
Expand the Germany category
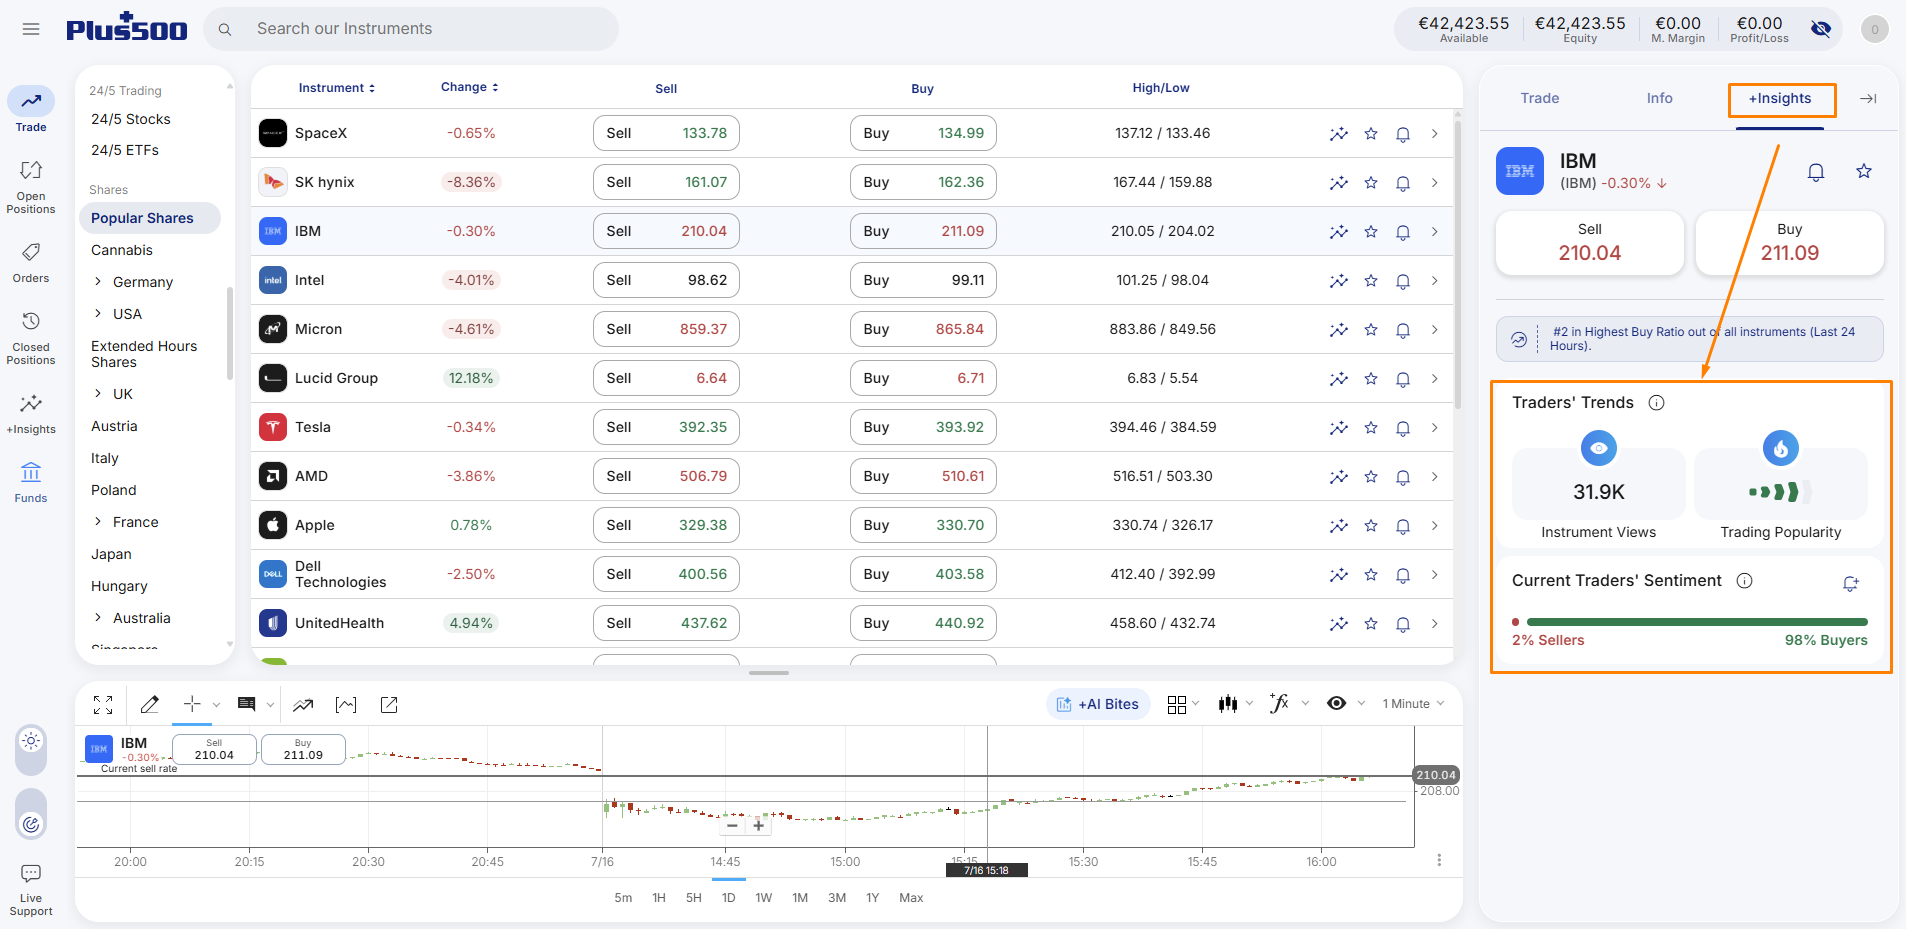98,282
